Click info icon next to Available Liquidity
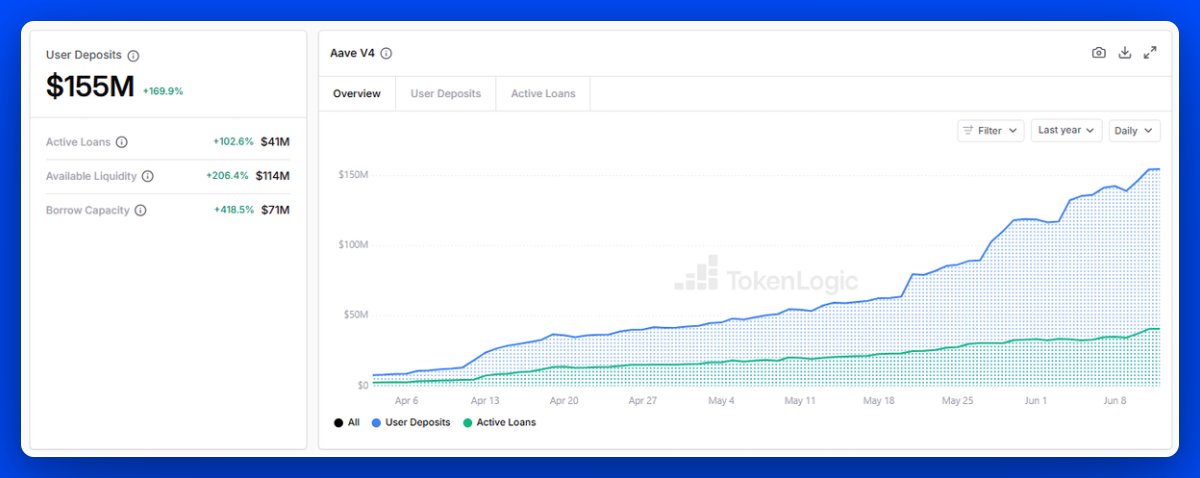The width and height of the screenshot is (1200, 478). tap(147, 176)
